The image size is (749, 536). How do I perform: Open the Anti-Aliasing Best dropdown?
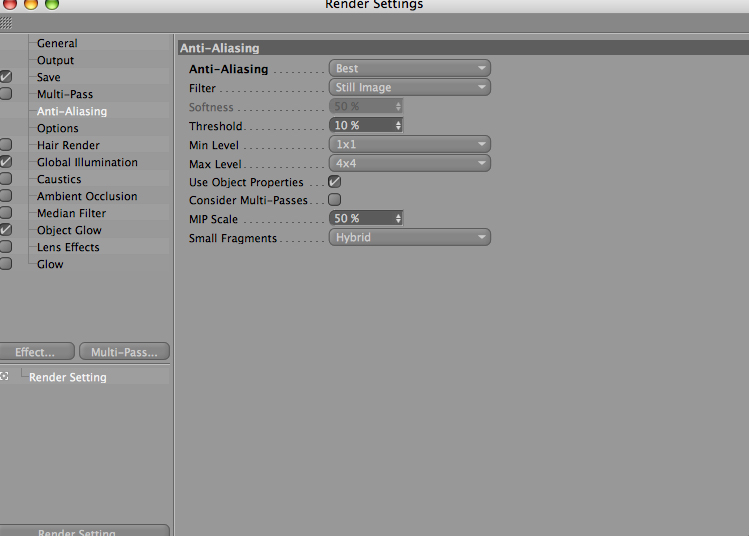(410, 68)
